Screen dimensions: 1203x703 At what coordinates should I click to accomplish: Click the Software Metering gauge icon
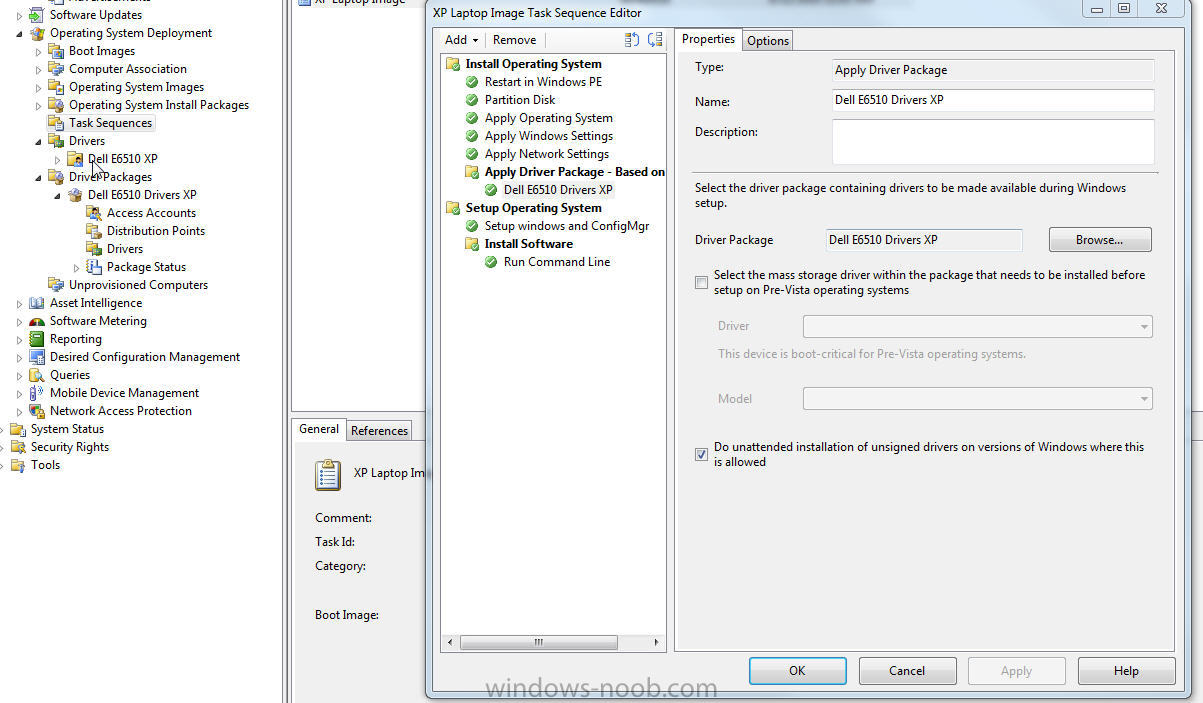pos(37,321)
